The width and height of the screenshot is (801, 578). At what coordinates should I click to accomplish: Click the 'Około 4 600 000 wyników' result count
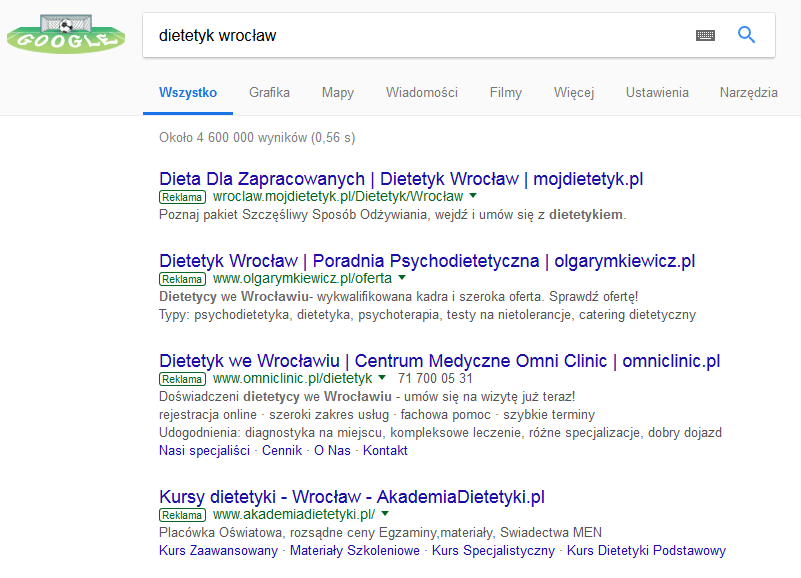tap(257, 137)
